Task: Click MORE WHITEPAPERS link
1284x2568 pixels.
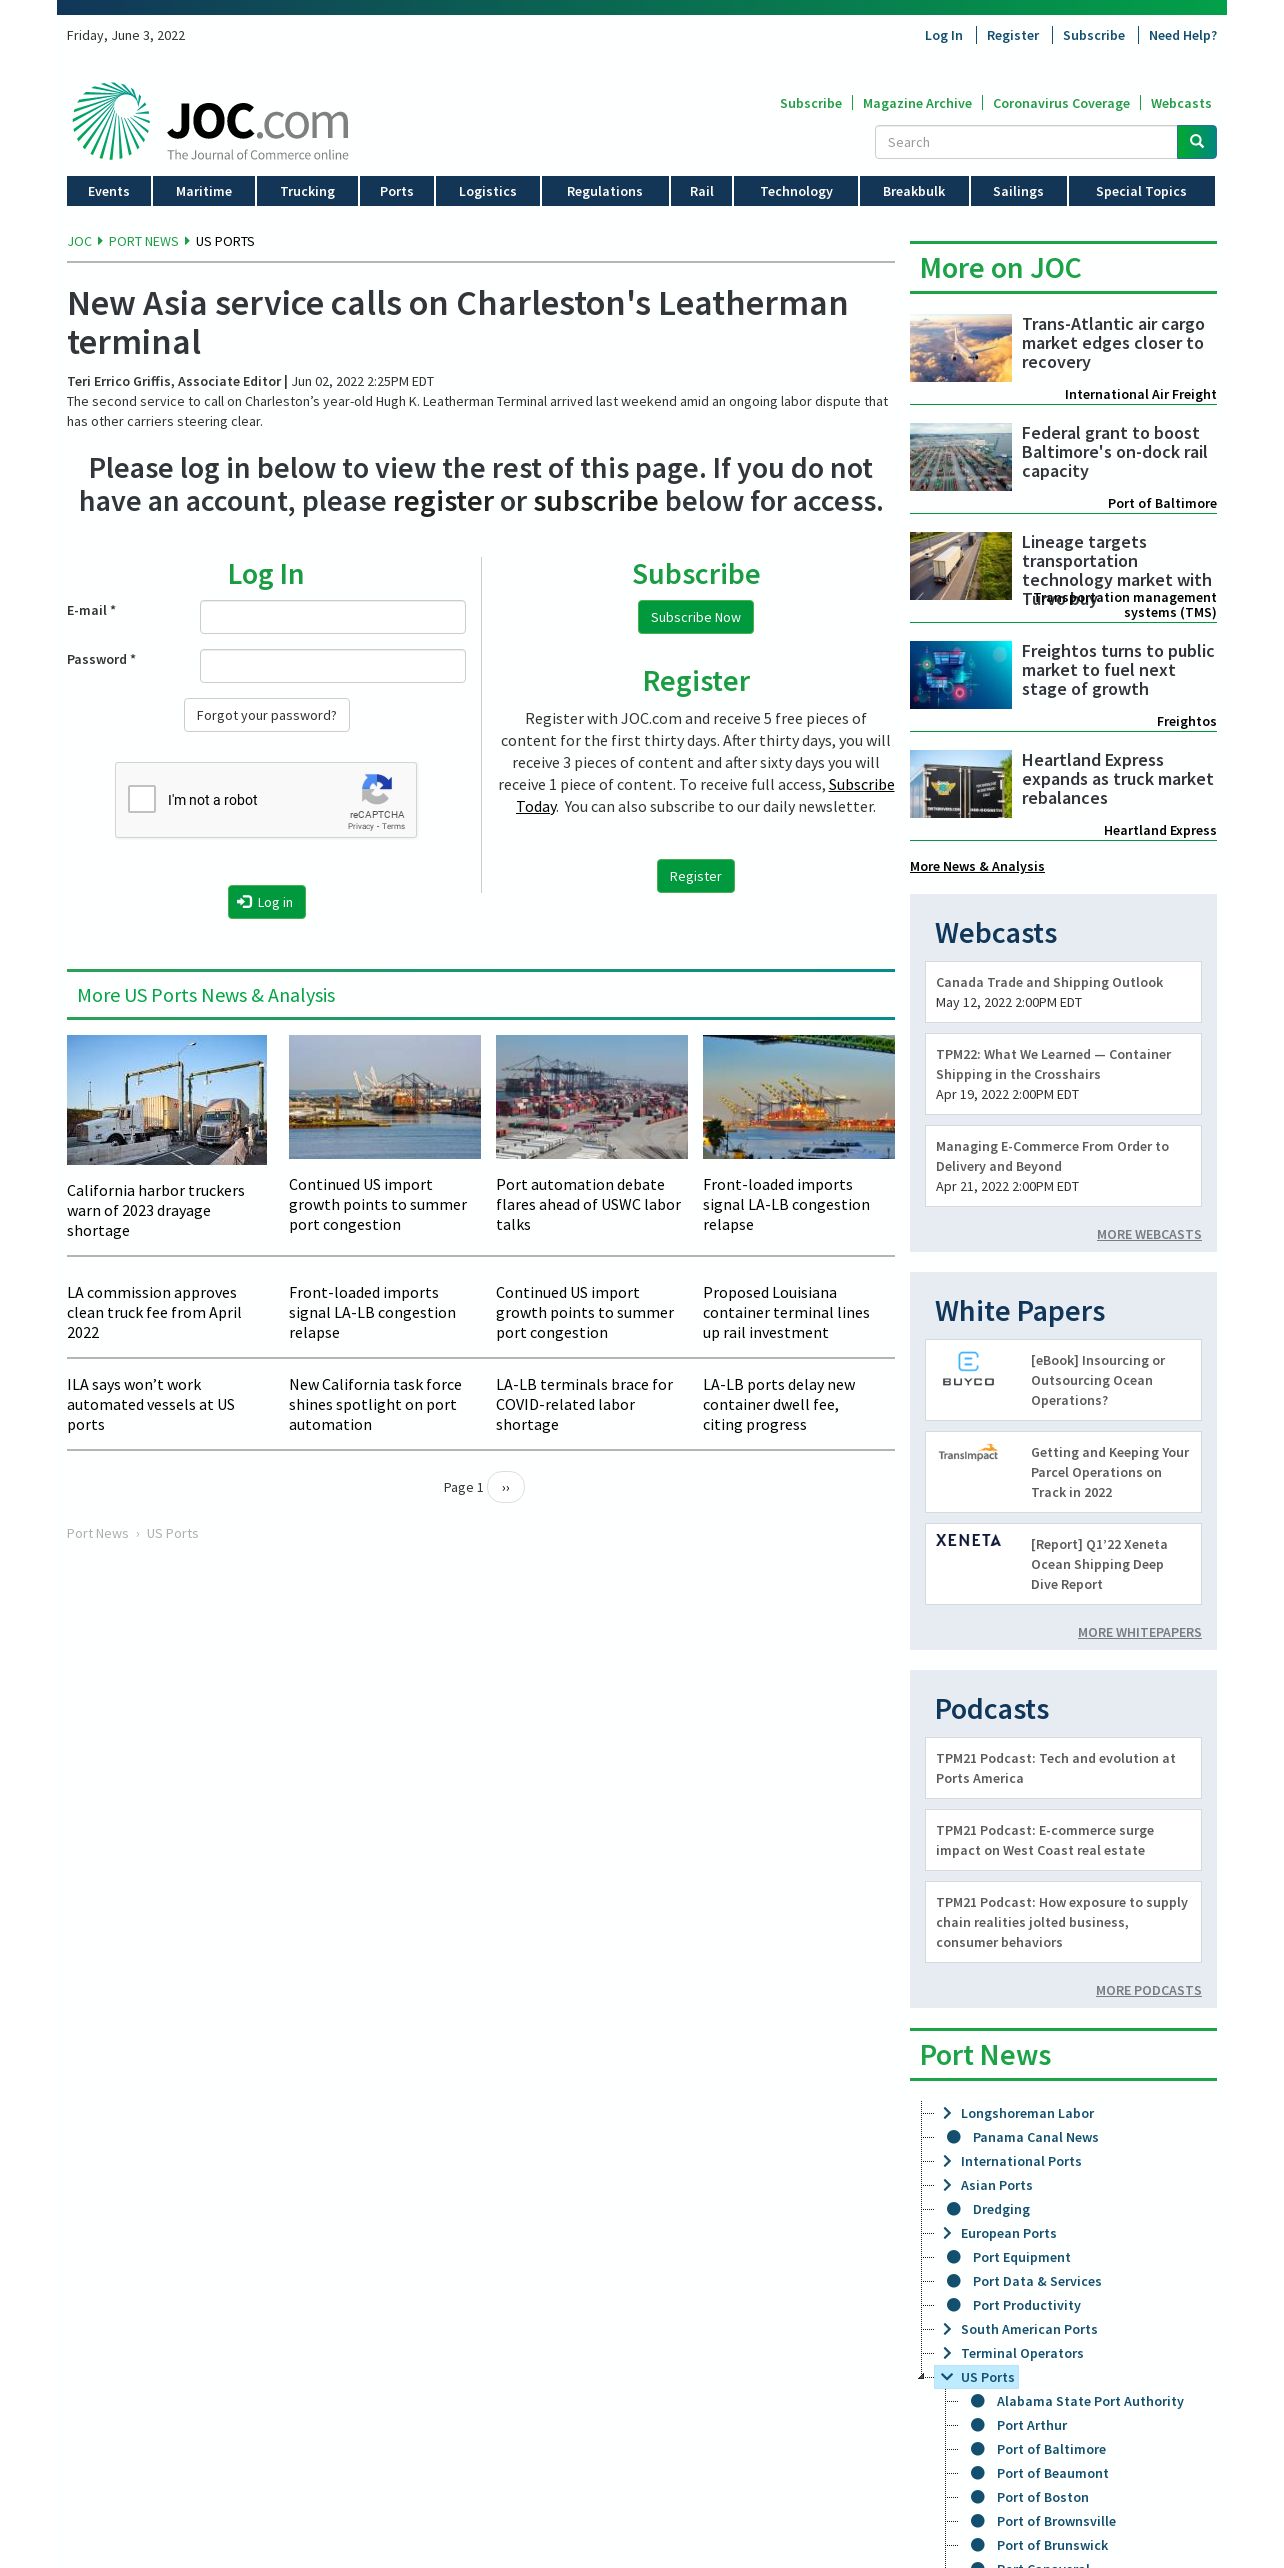Action: (x=1140, y=1632)
